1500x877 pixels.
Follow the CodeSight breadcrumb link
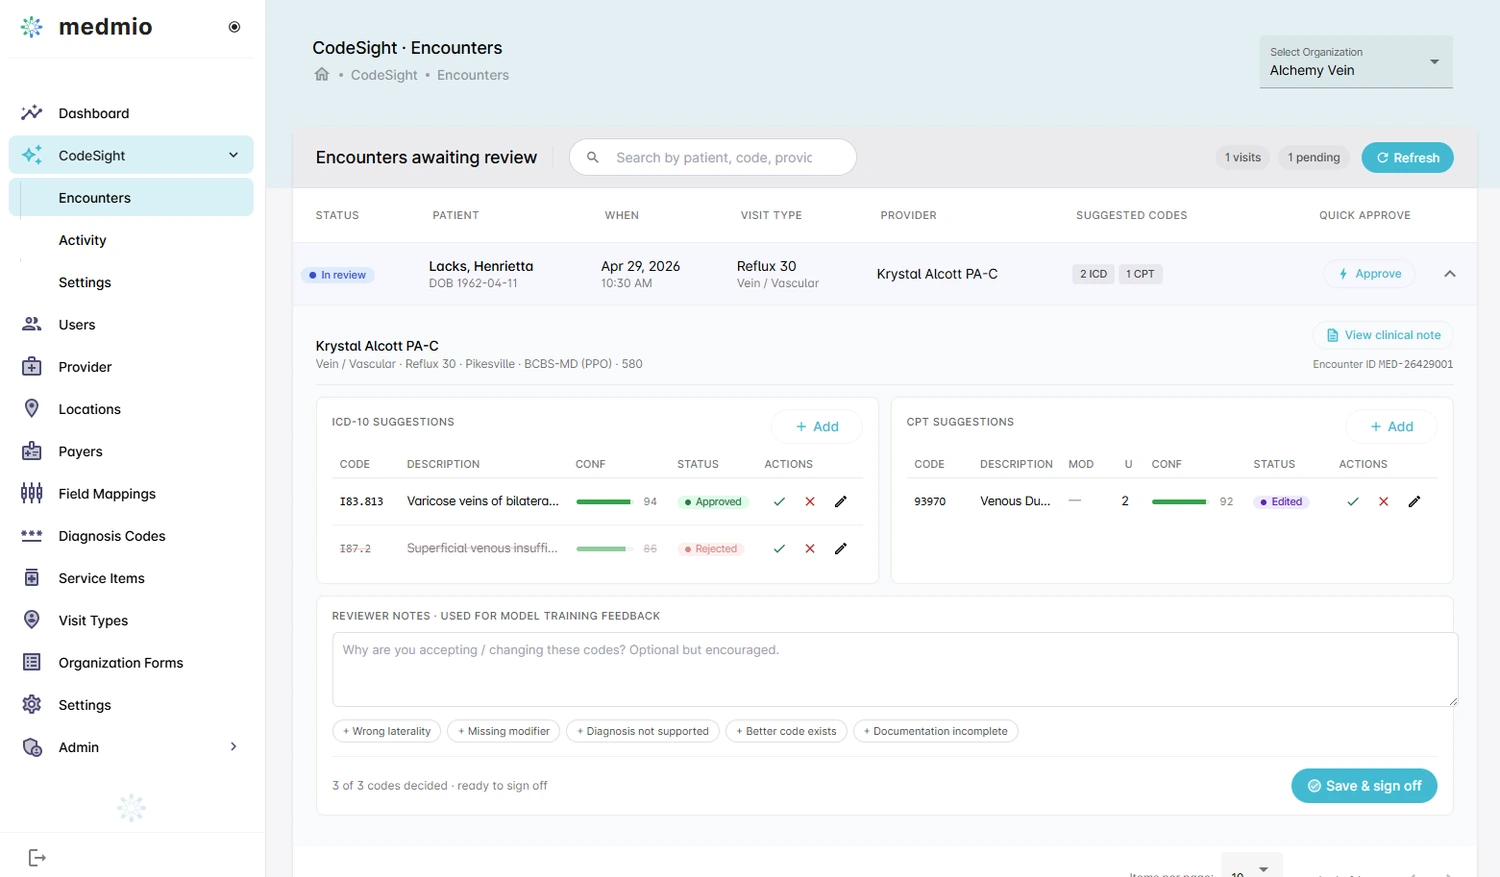pos(384,75)
